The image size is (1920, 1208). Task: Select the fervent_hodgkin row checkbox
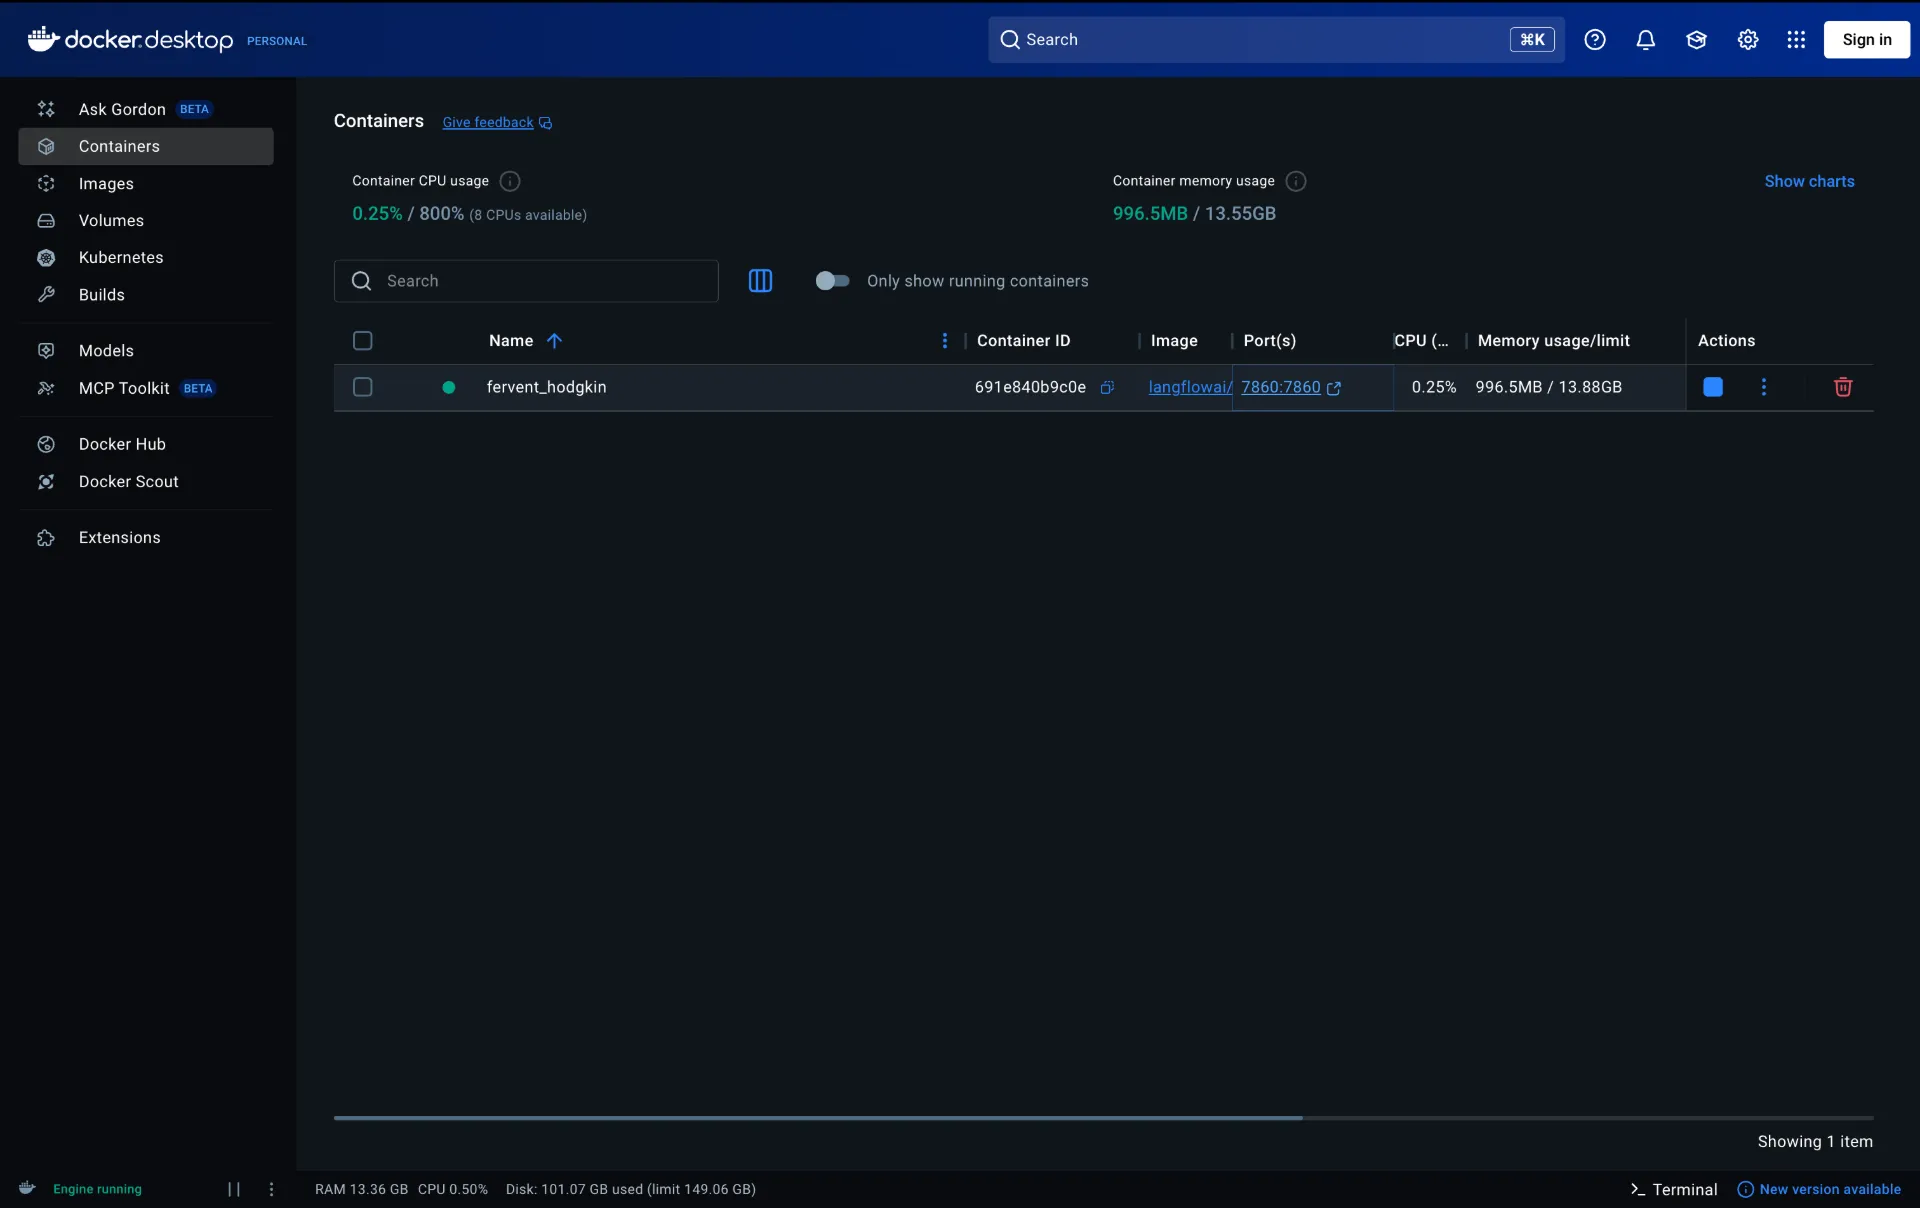coord(362,387)
